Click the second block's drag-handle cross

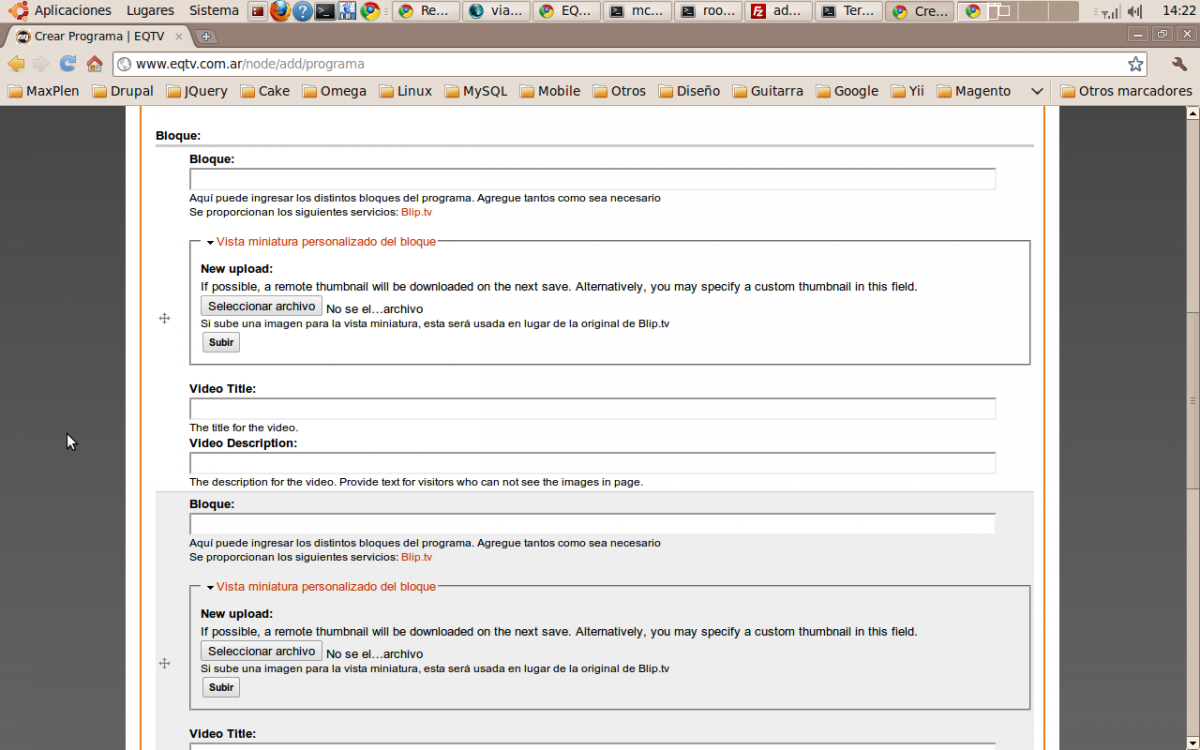pyautogui.click(x=165, y=663)
